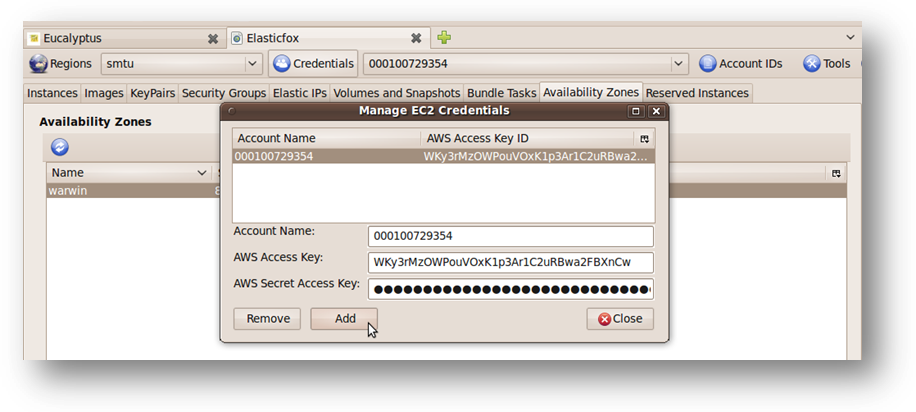This screenshot has height=412, width=916.
Task: Click the Regions globe icon
Action: click(x=39, y=64)
